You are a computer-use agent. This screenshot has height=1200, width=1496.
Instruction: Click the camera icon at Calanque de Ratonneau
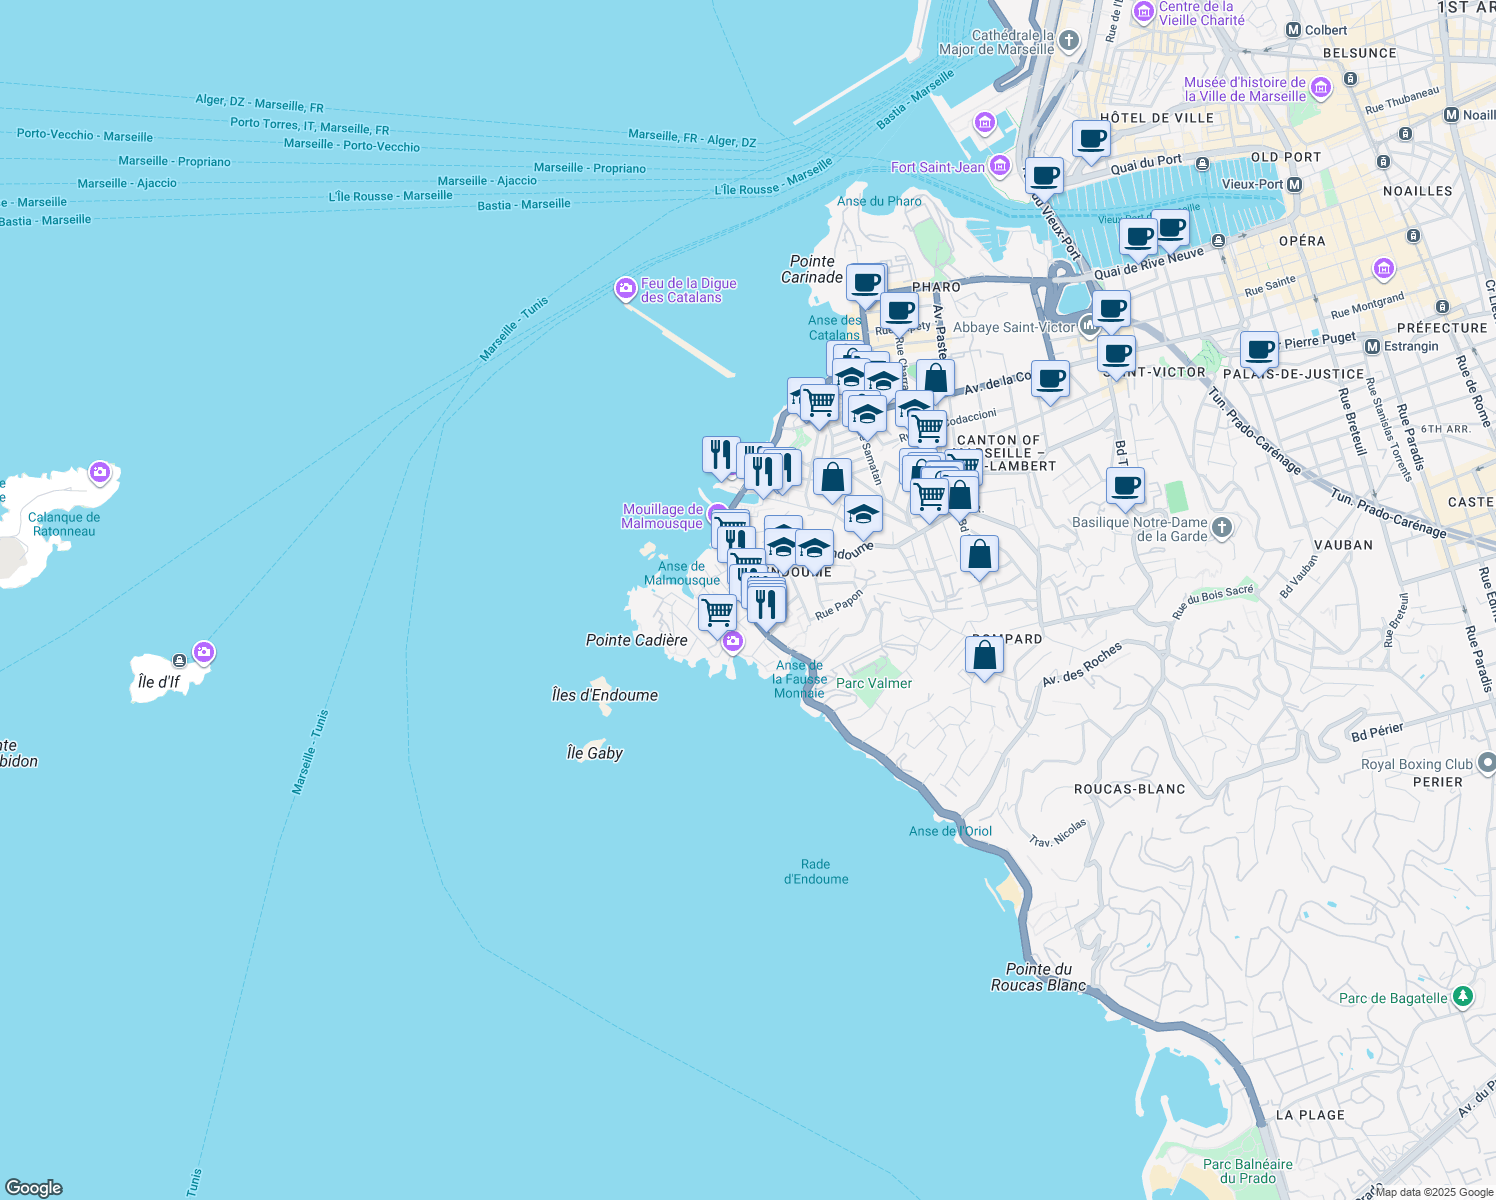[x=99, y=472]
